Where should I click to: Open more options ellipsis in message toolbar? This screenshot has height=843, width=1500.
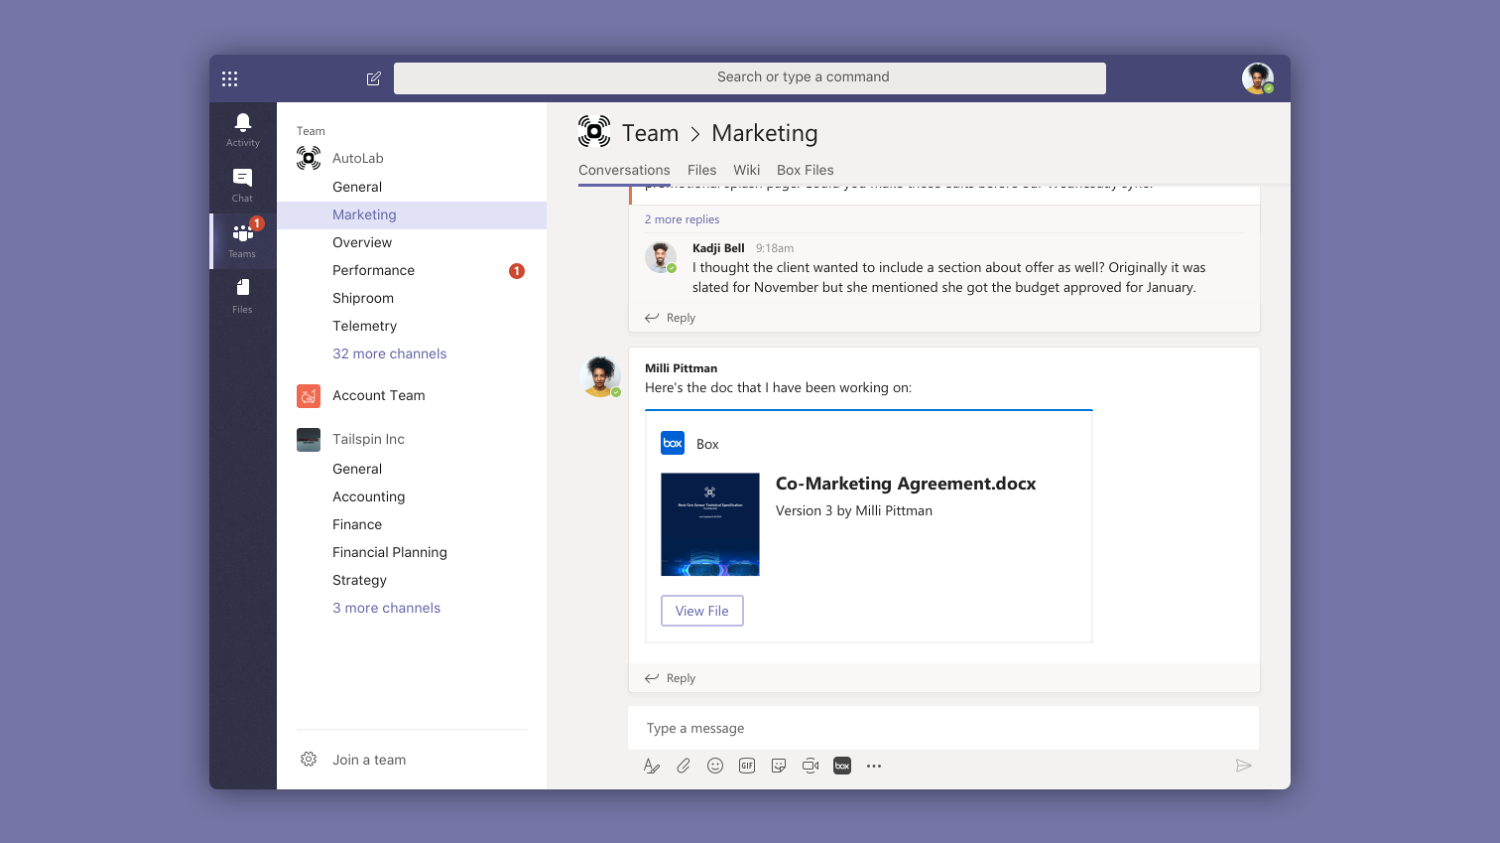coord(874,766)
